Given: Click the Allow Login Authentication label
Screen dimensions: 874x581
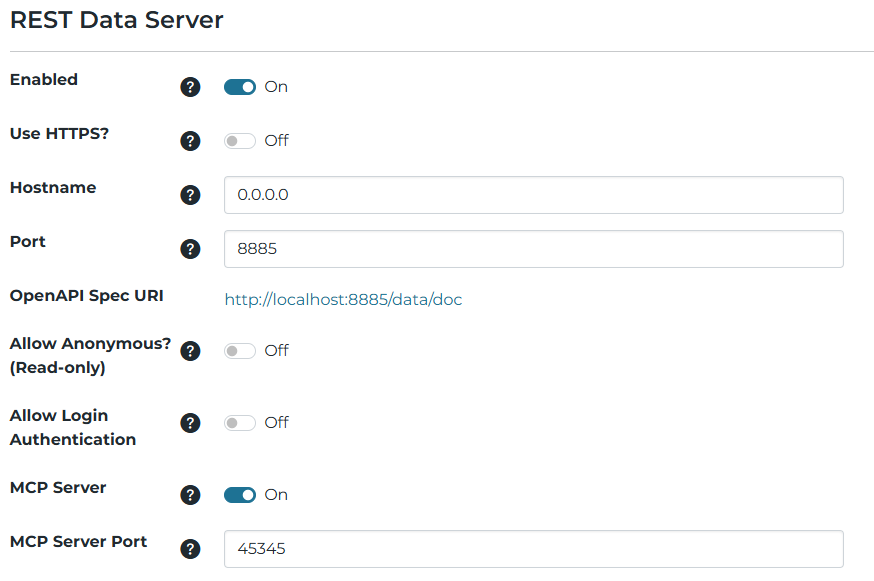Looking at the screenshot, I should (x=73, y=428).
